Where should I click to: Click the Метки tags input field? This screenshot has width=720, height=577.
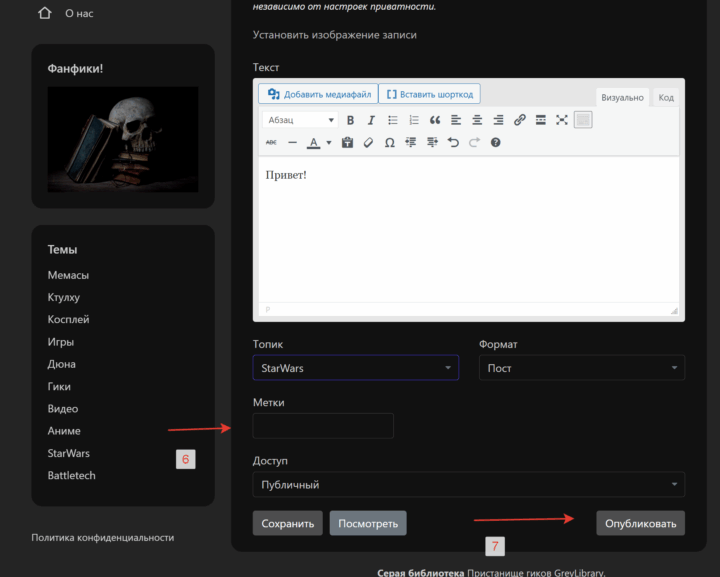323,426
